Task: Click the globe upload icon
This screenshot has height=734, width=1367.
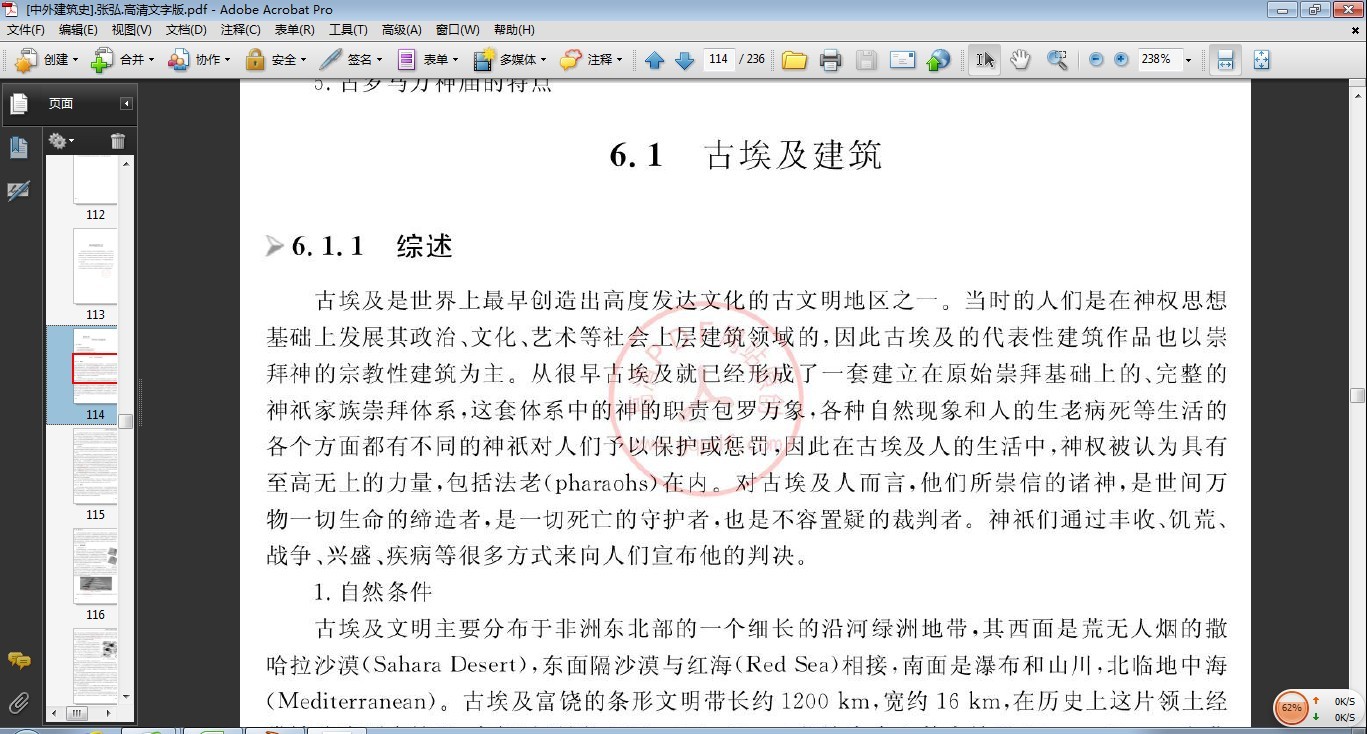Action: coord(938,60)
